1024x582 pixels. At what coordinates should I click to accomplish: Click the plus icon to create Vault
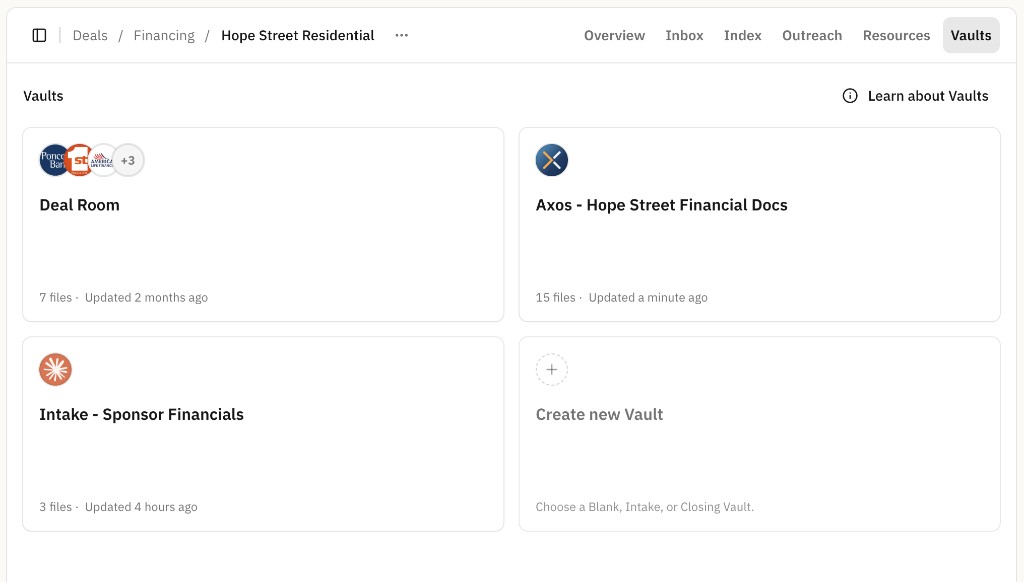click(552, 370)
